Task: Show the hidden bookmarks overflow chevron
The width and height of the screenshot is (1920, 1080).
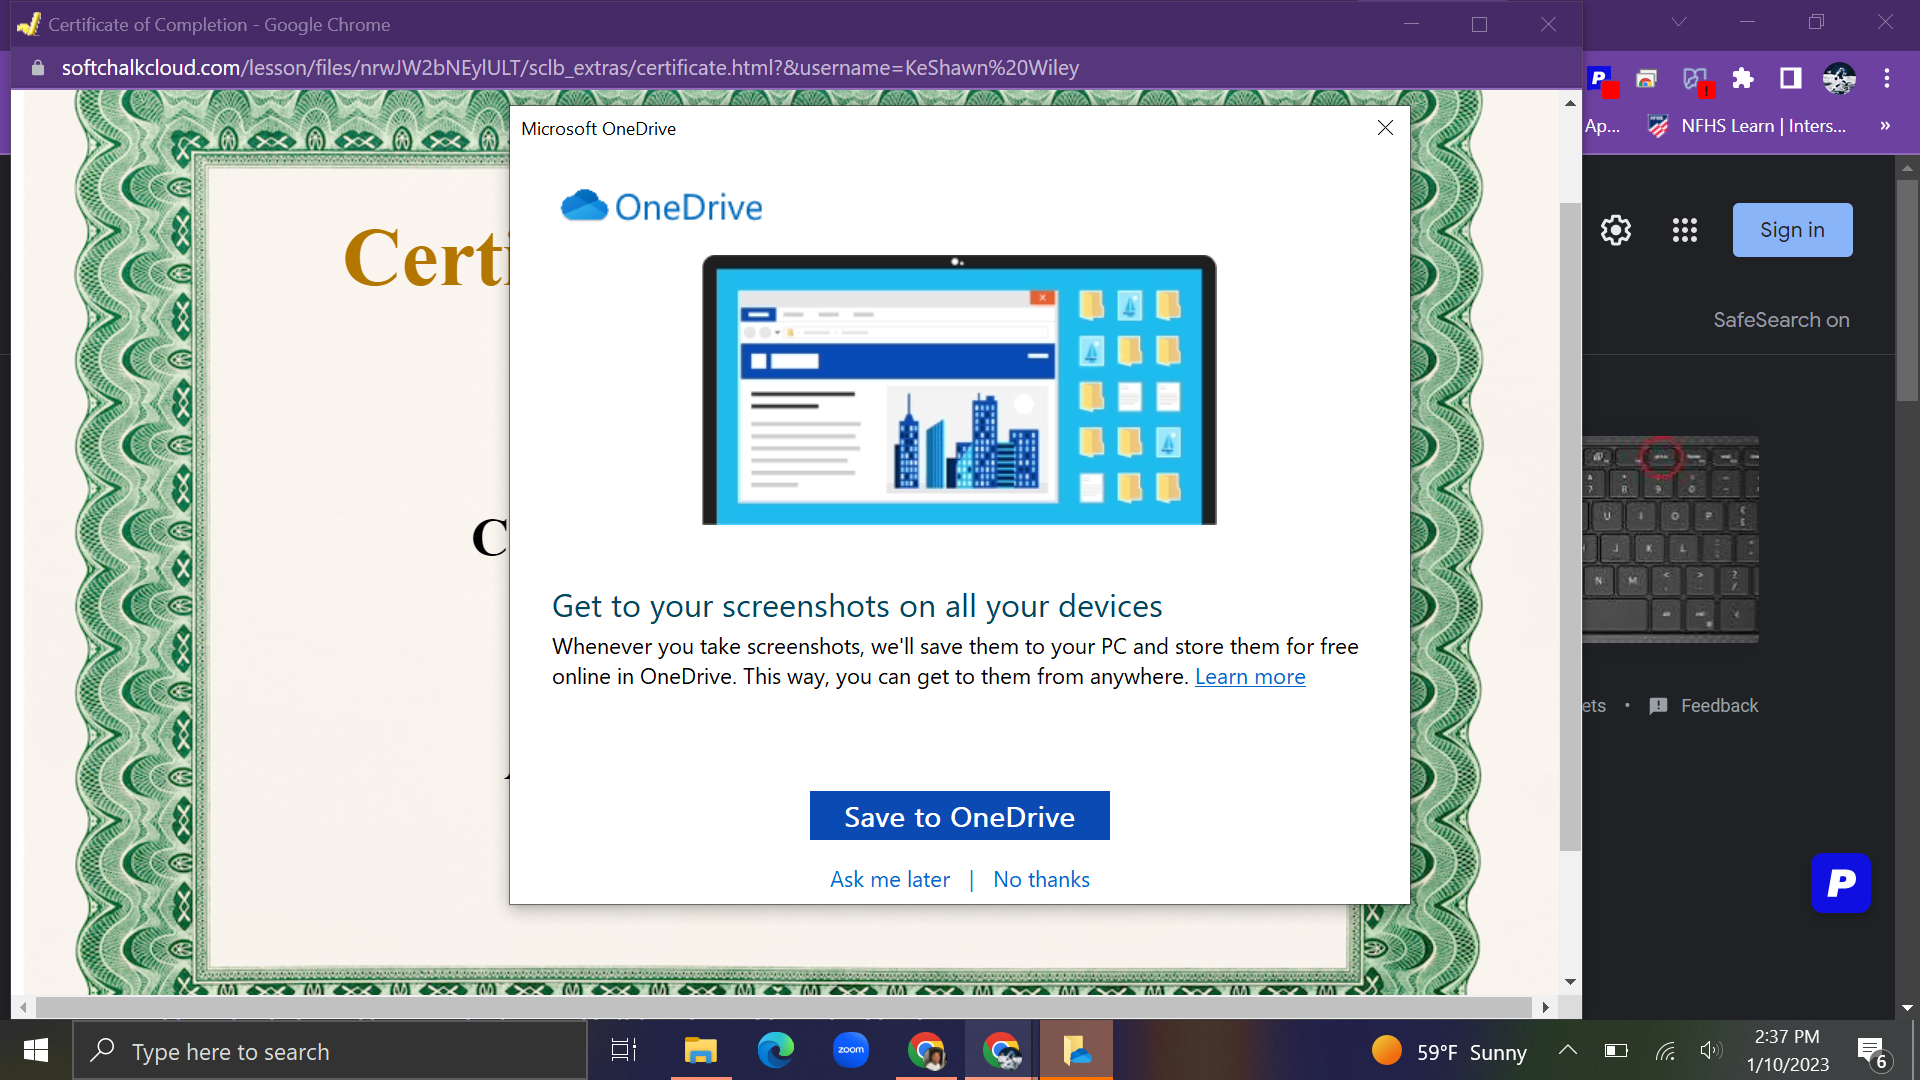Action: tap(1885, 126)
